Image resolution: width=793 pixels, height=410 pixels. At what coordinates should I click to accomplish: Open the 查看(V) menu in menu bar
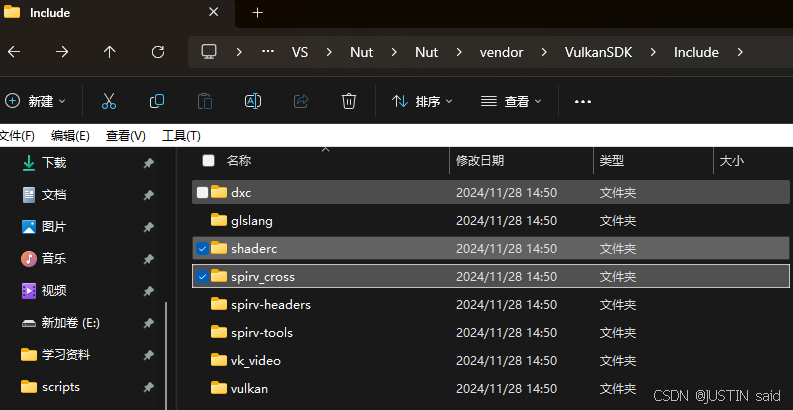pyautogui.click(x=125, y=135)
